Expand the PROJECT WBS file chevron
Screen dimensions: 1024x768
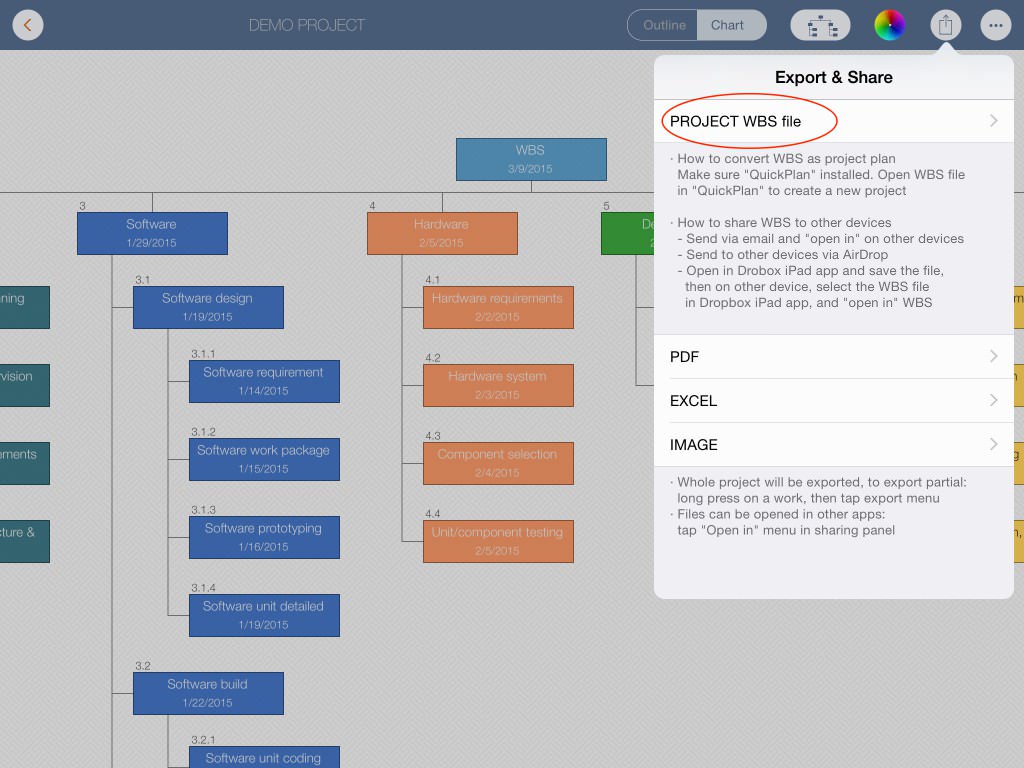pyautogui.click(x=993, y=121)
